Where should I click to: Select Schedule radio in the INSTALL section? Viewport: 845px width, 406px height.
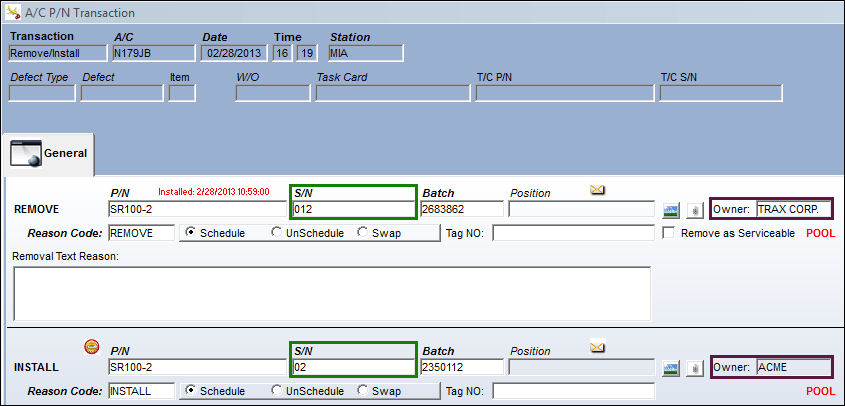tap(190, 390)
